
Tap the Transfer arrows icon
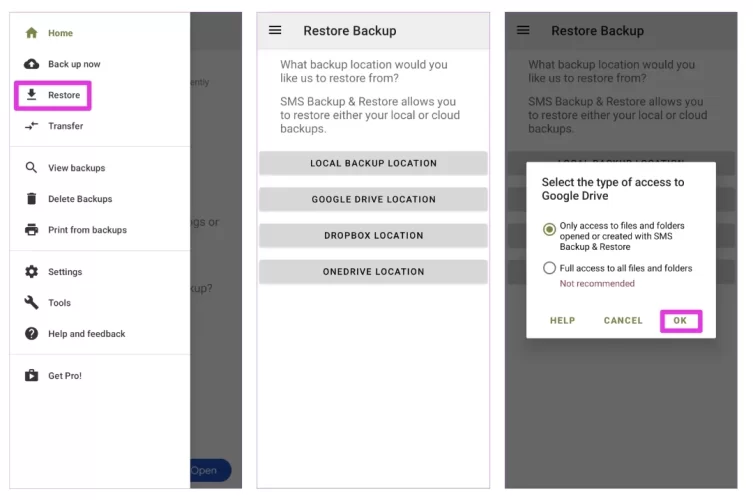pyautogui.click(x=31, y=126)
